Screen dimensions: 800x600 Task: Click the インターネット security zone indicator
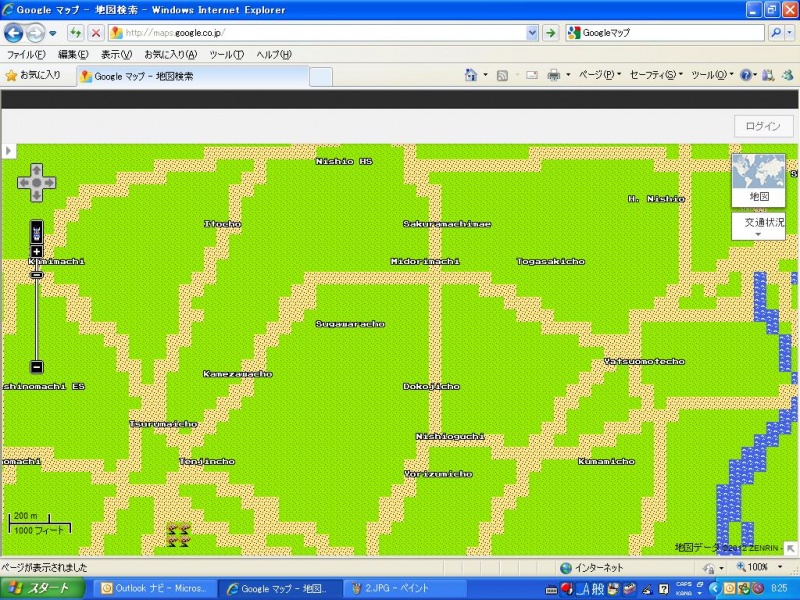pos(591,567)
